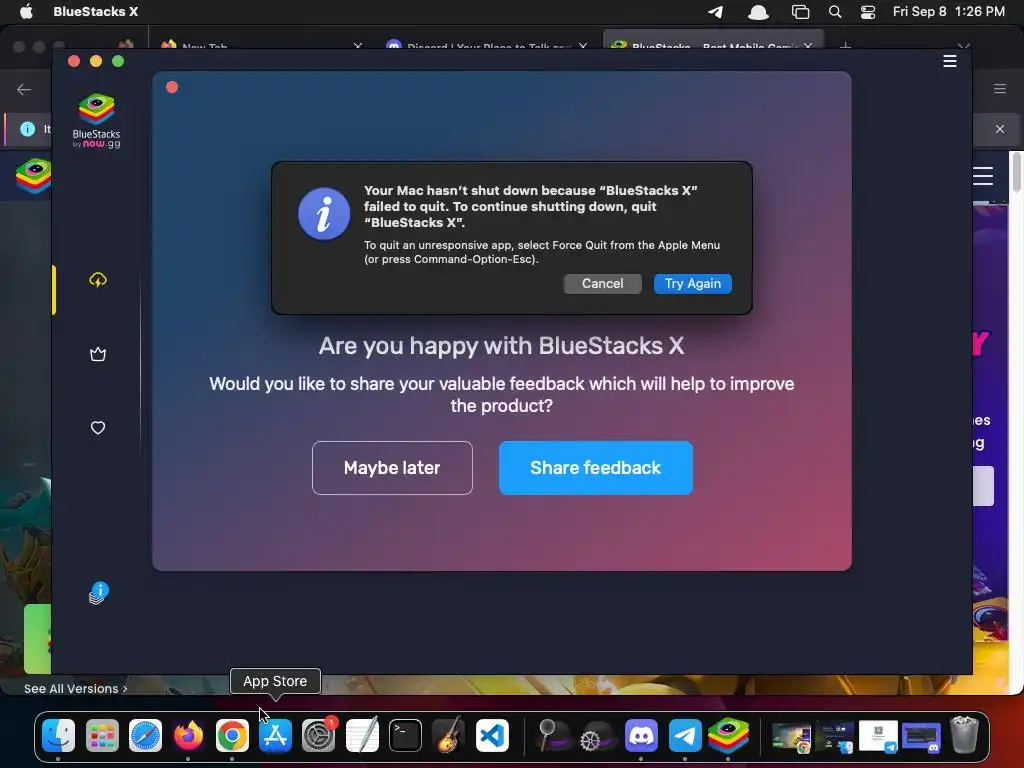Screen dimensions: 1024x768
Task: Click the browser back arrow
Action: pyautogui.click(x=24, y=89)
